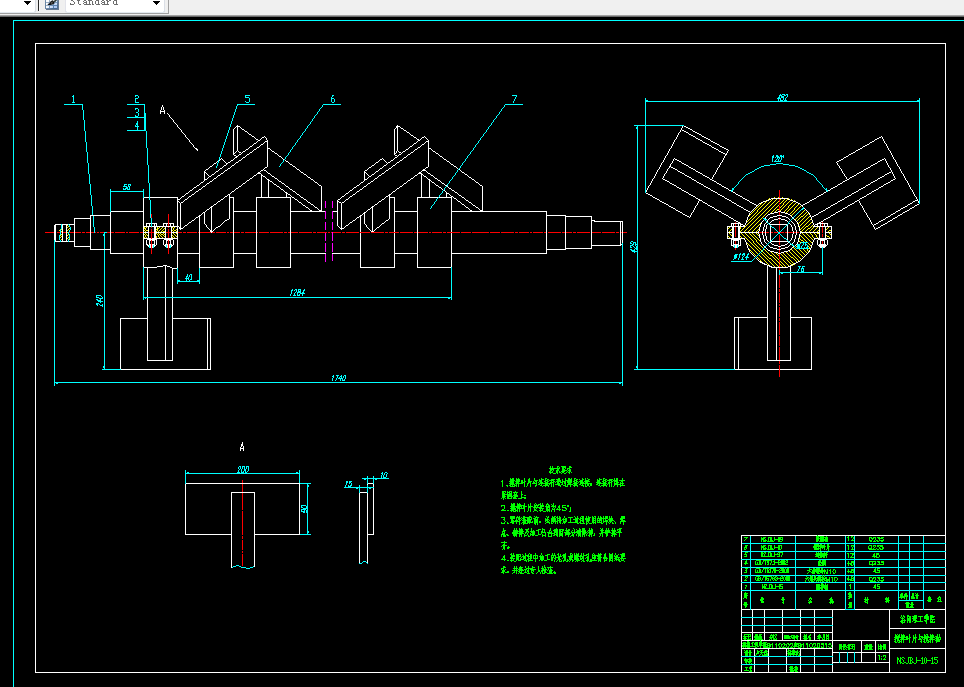964x687 pixels.
Task: Click the vertical dimension value 240
Action: (x=100, y=301)
